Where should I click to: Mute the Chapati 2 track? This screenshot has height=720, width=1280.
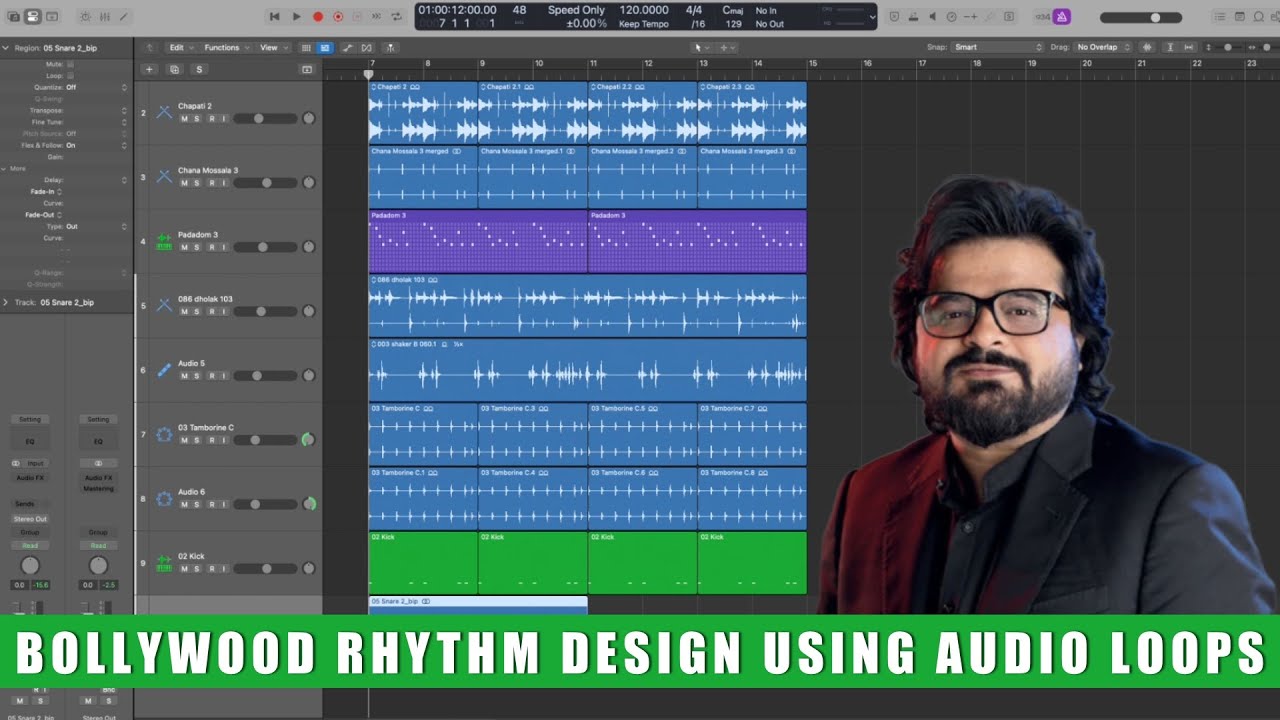tap(184, 118)
